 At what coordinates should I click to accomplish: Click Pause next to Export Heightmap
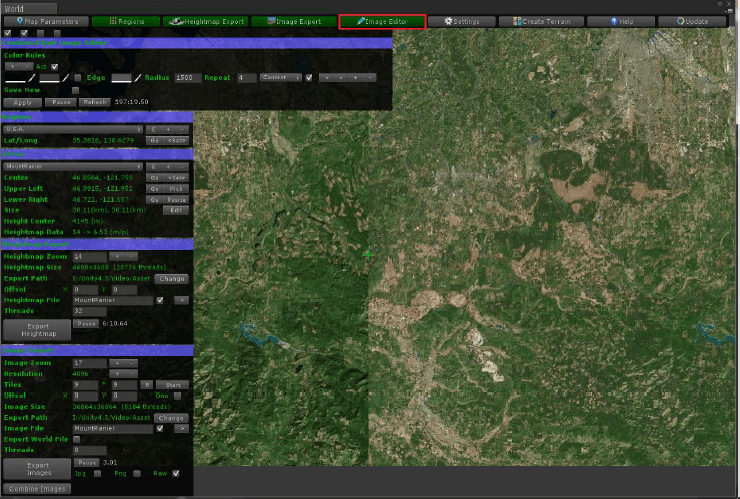(86, 324)
